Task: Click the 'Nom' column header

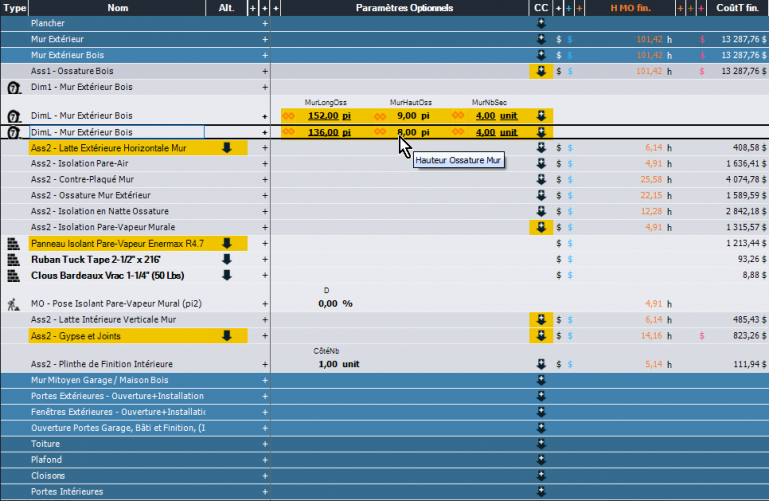Action: 118,7
